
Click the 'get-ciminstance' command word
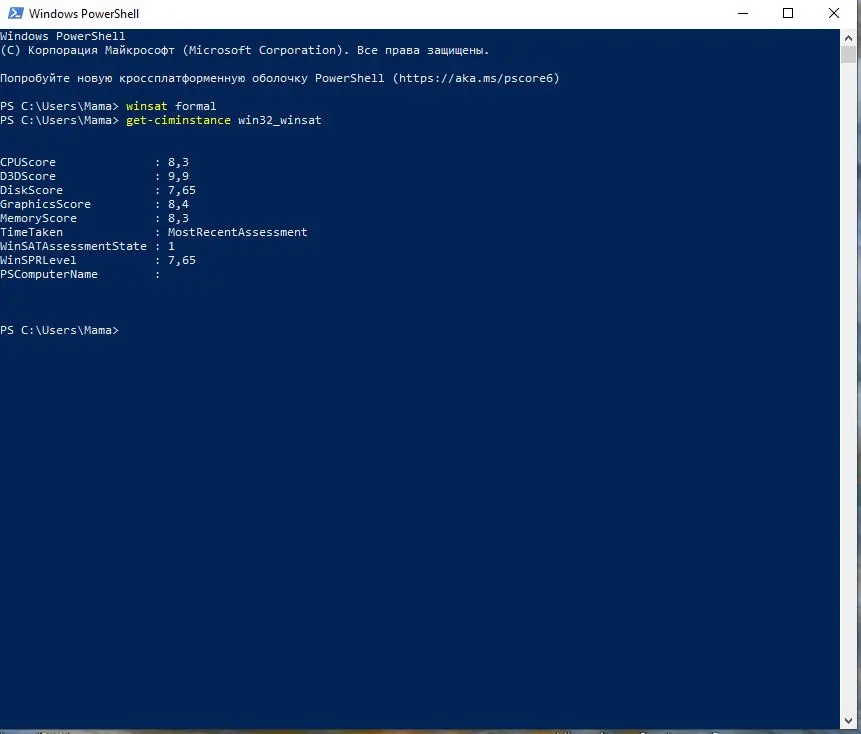click(178, 120)
